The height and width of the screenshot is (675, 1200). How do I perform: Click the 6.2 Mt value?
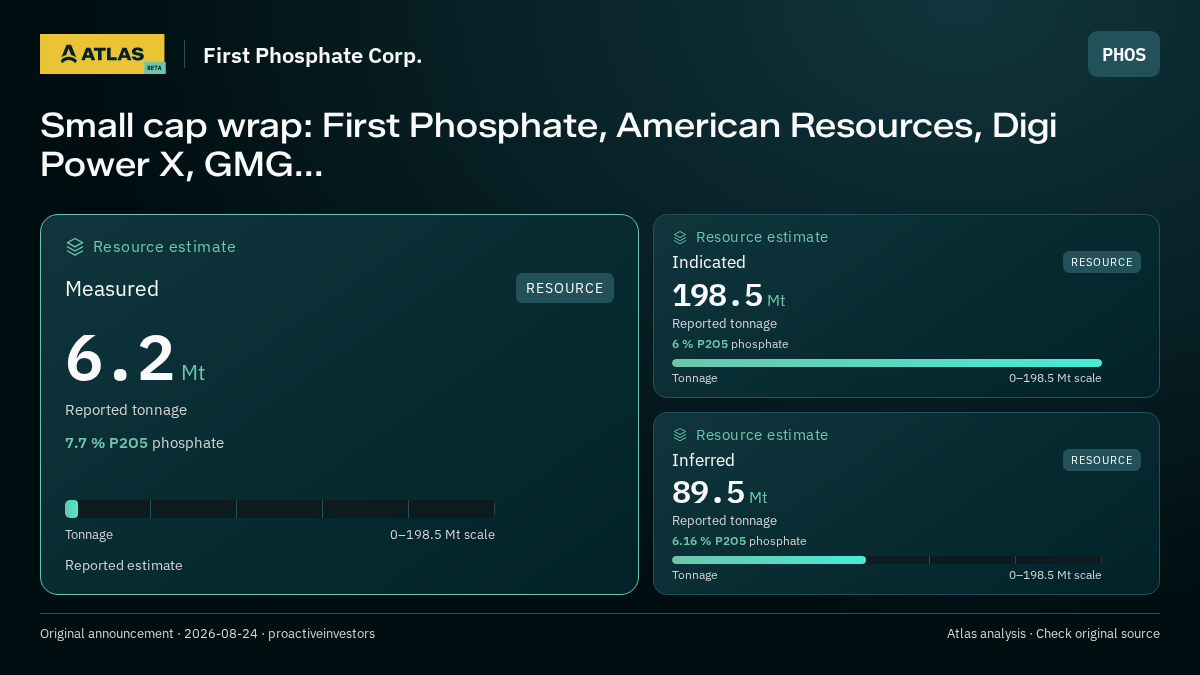(x=135, y=359)
